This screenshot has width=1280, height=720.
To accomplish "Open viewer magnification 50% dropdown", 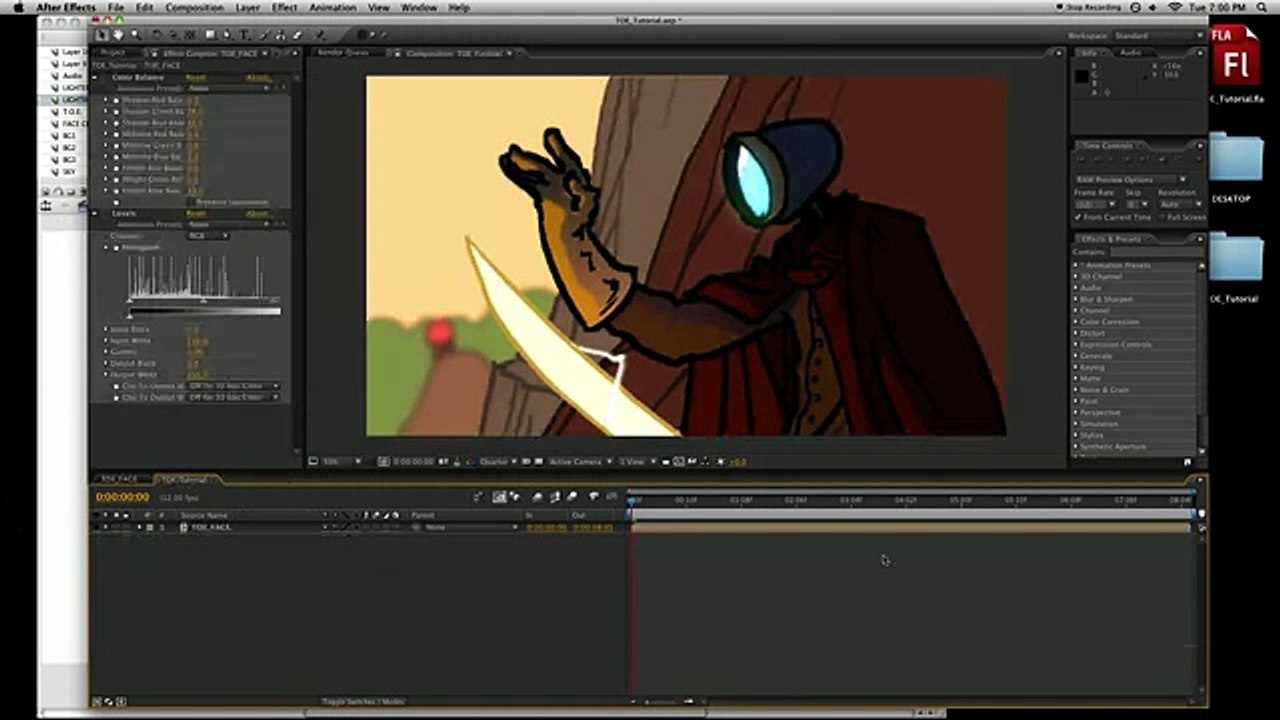I will tap(340, 462).
